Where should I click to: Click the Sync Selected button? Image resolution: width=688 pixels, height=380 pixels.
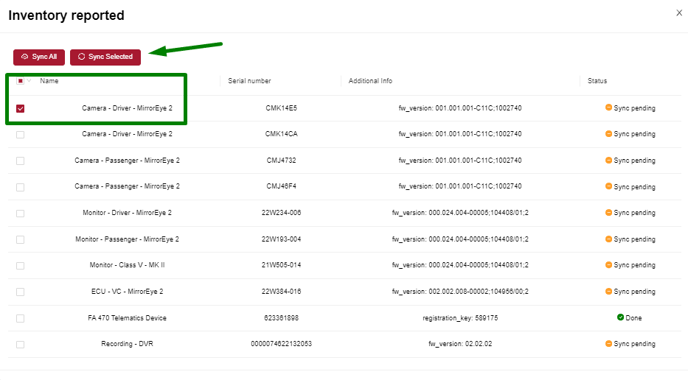(x=105, y=57)
